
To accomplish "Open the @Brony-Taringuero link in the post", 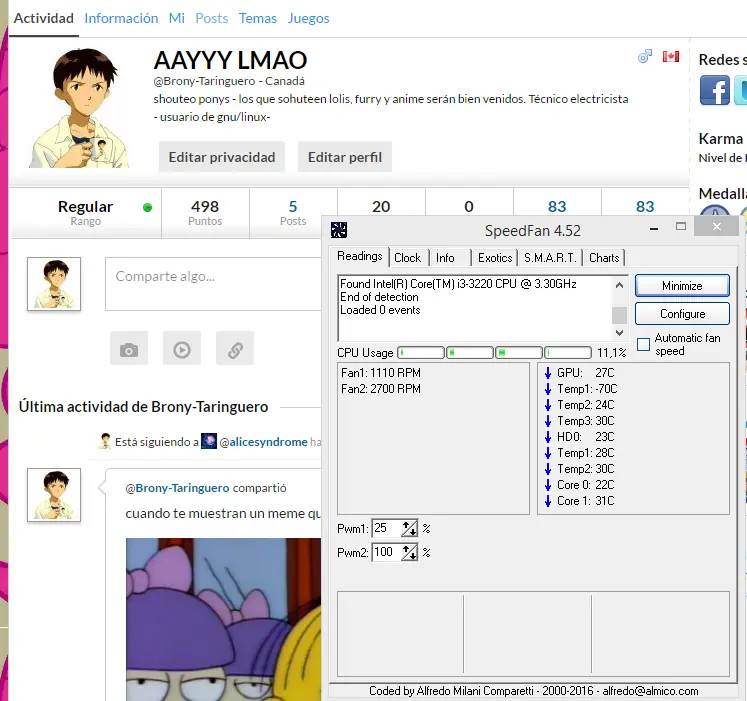I will (177, 488).
